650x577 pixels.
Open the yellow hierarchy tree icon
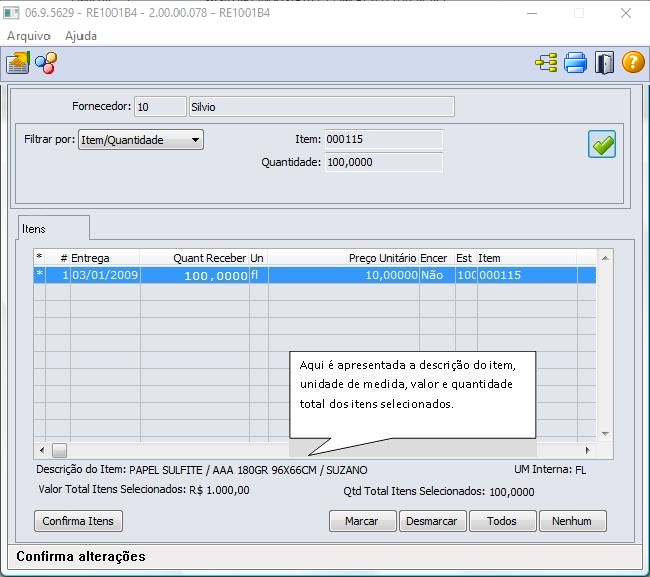pos(546,63)
